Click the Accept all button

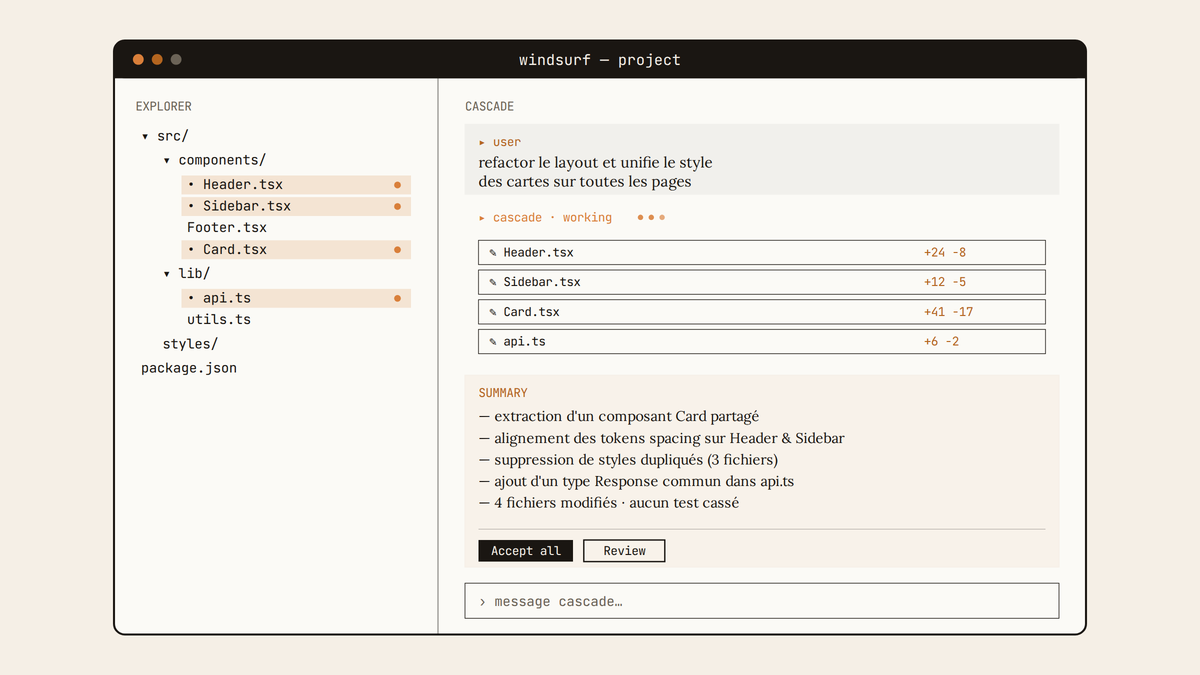click(526, 551)
